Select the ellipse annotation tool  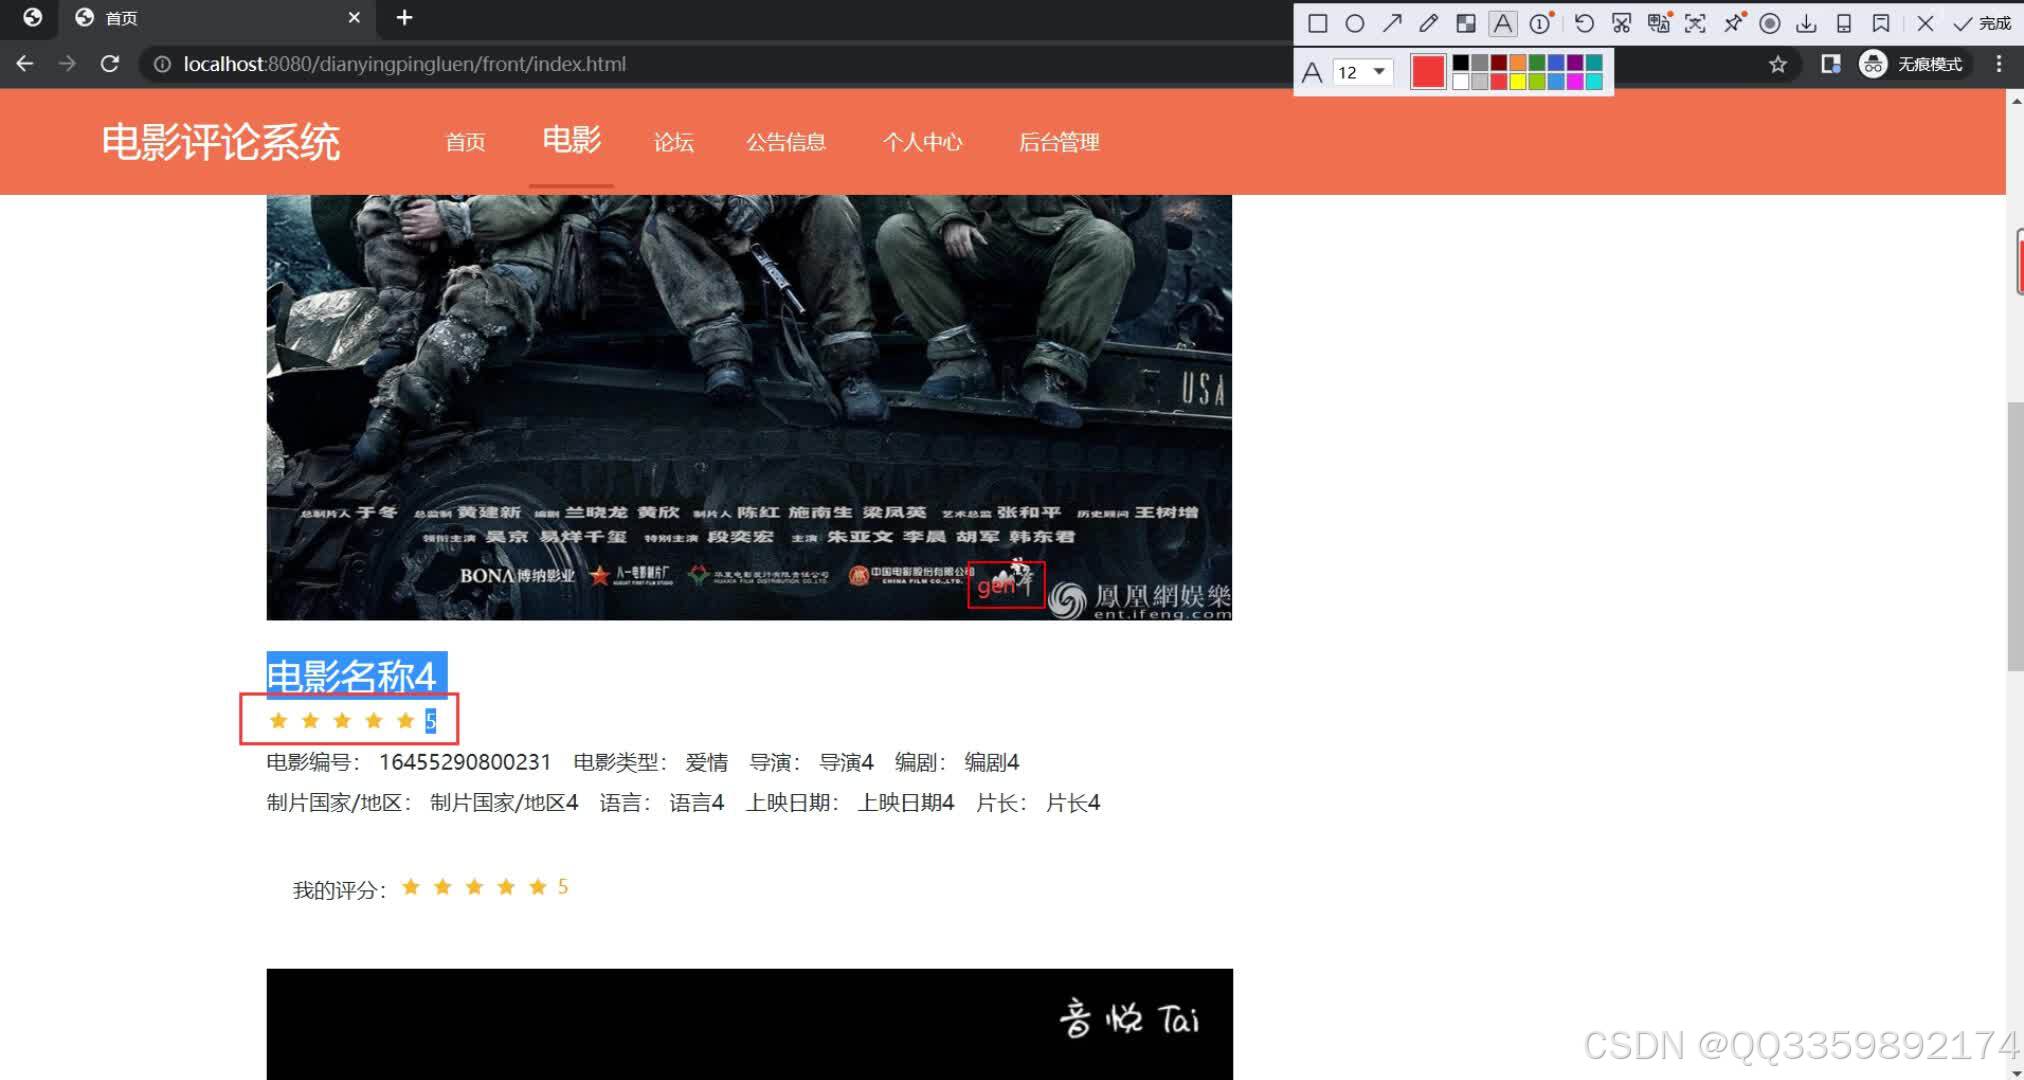point(1355,22)
